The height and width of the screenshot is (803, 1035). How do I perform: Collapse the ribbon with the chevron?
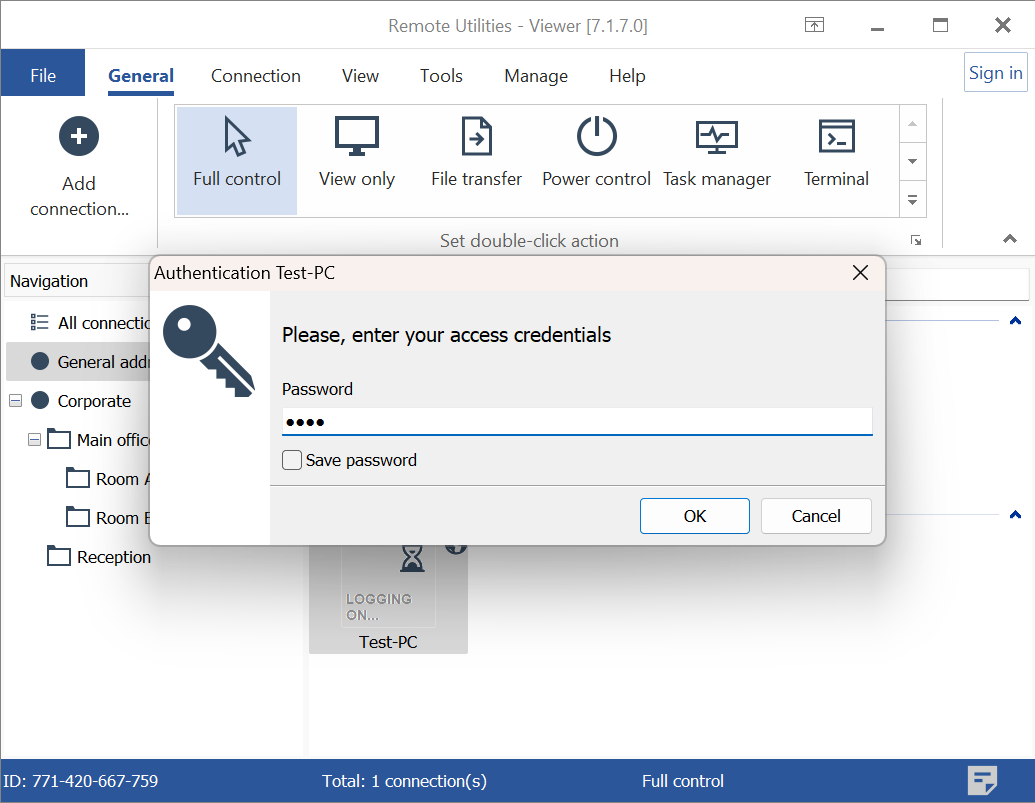pyautogui.click(x=1010, y=239)
